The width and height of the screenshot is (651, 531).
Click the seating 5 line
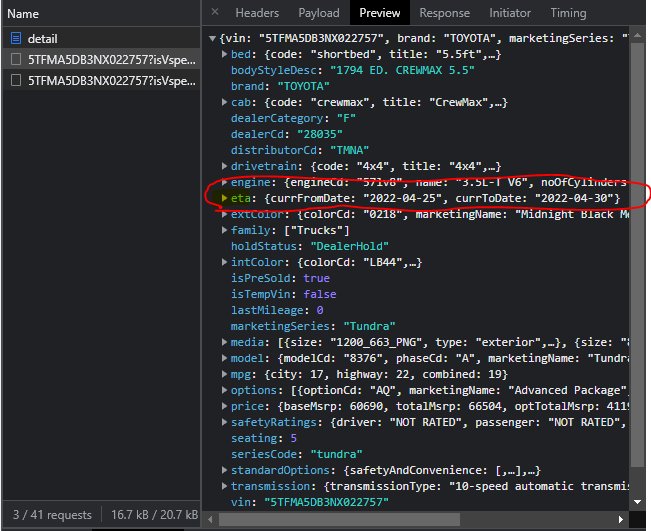click(264, 438)
